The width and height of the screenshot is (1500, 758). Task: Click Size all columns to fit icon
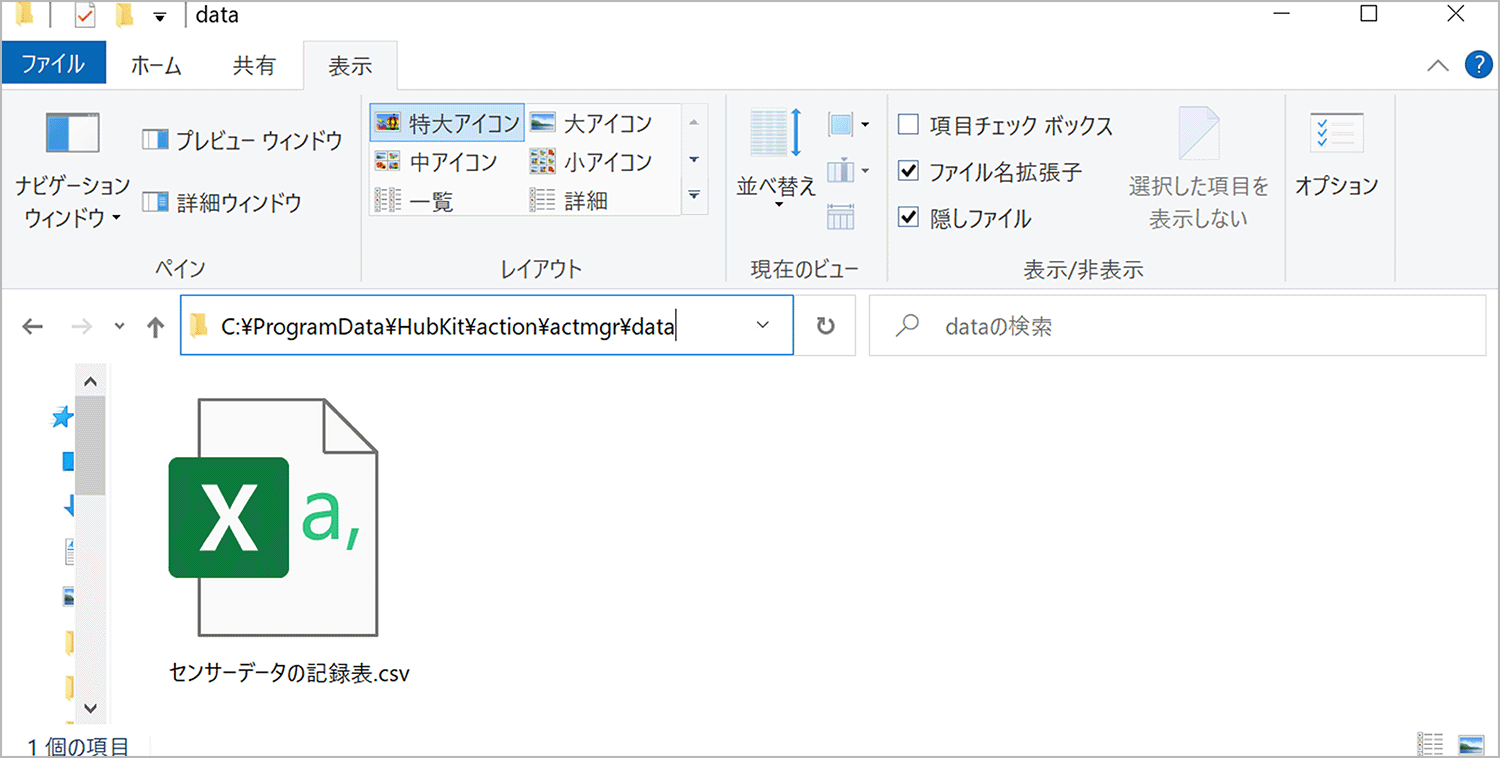point(841,216)
